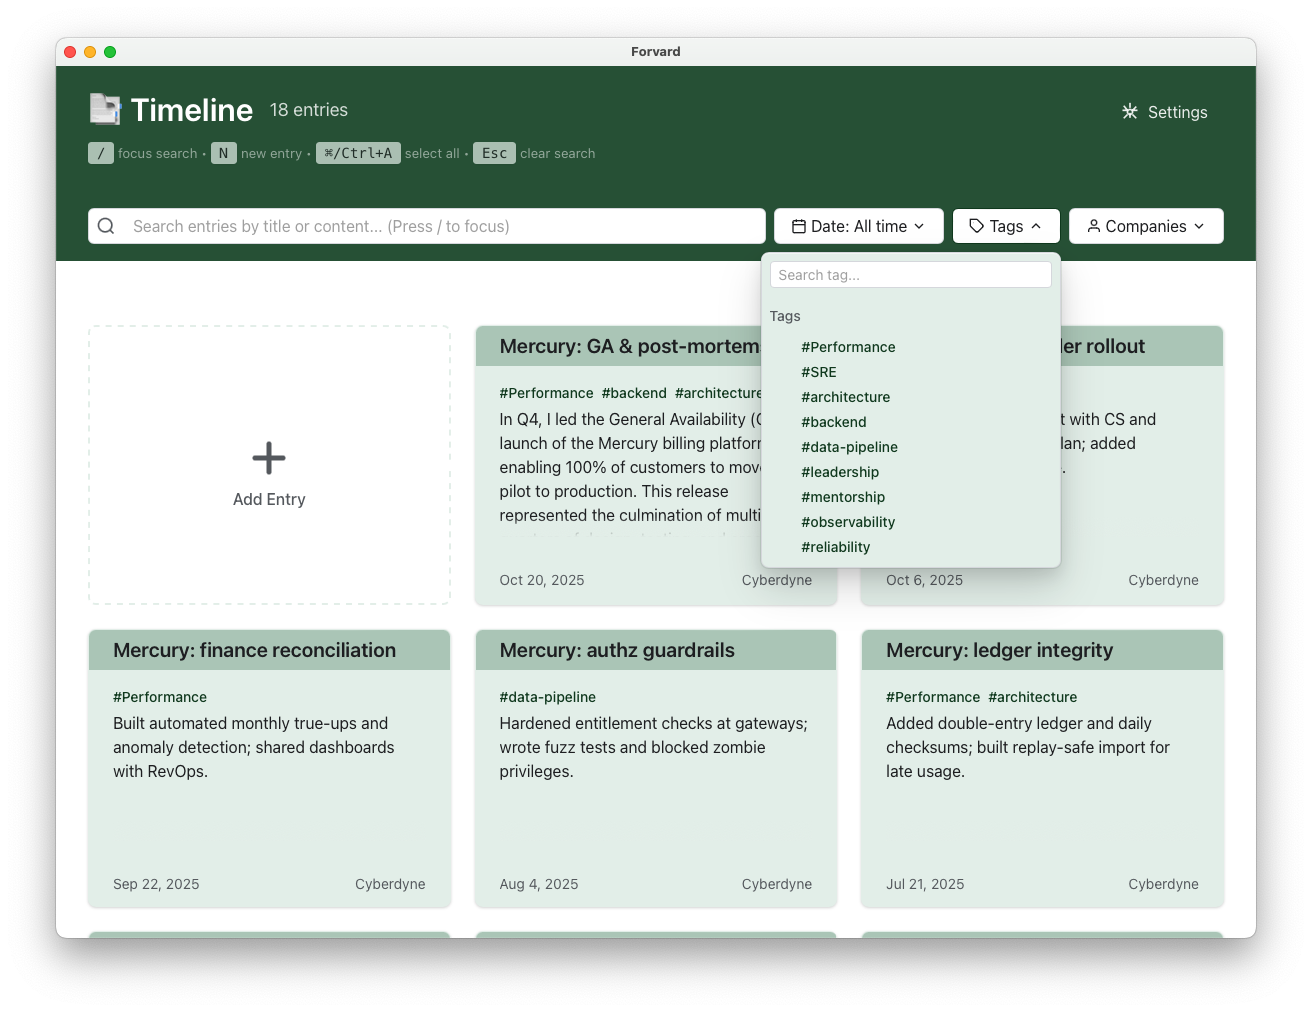1312x1012 pixels.
Task: Click the magnifying glass in the search bar
Action: pyautogui.click(x=106, y=226)
